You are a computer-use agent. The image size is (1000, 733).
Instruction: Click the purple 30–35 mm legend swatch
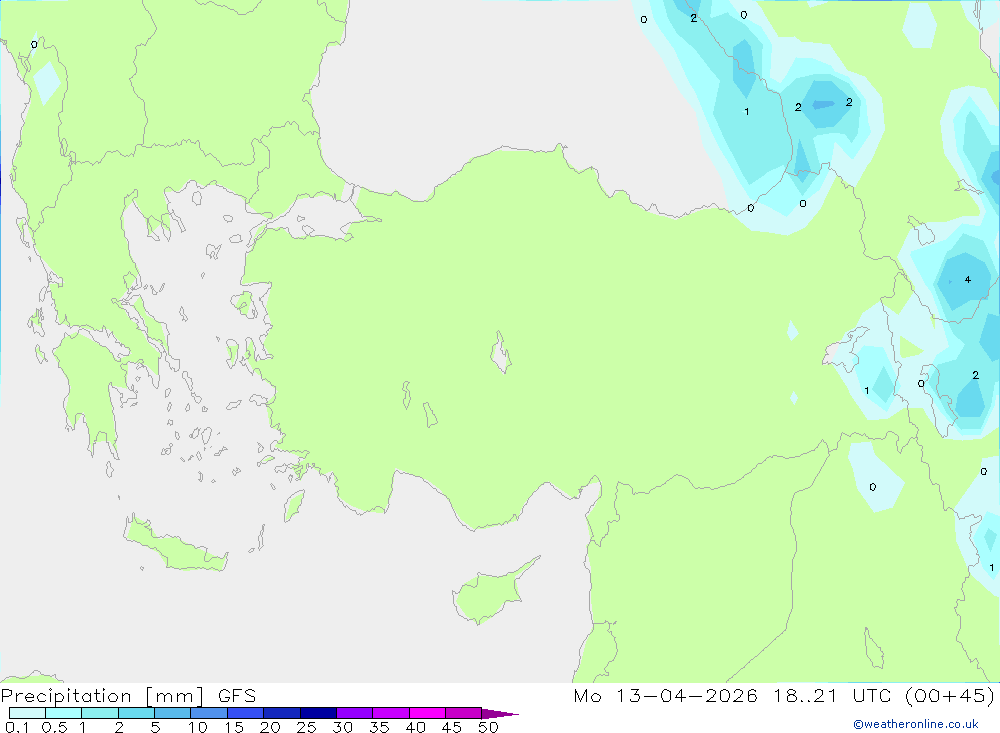click(x=354, y=713)
